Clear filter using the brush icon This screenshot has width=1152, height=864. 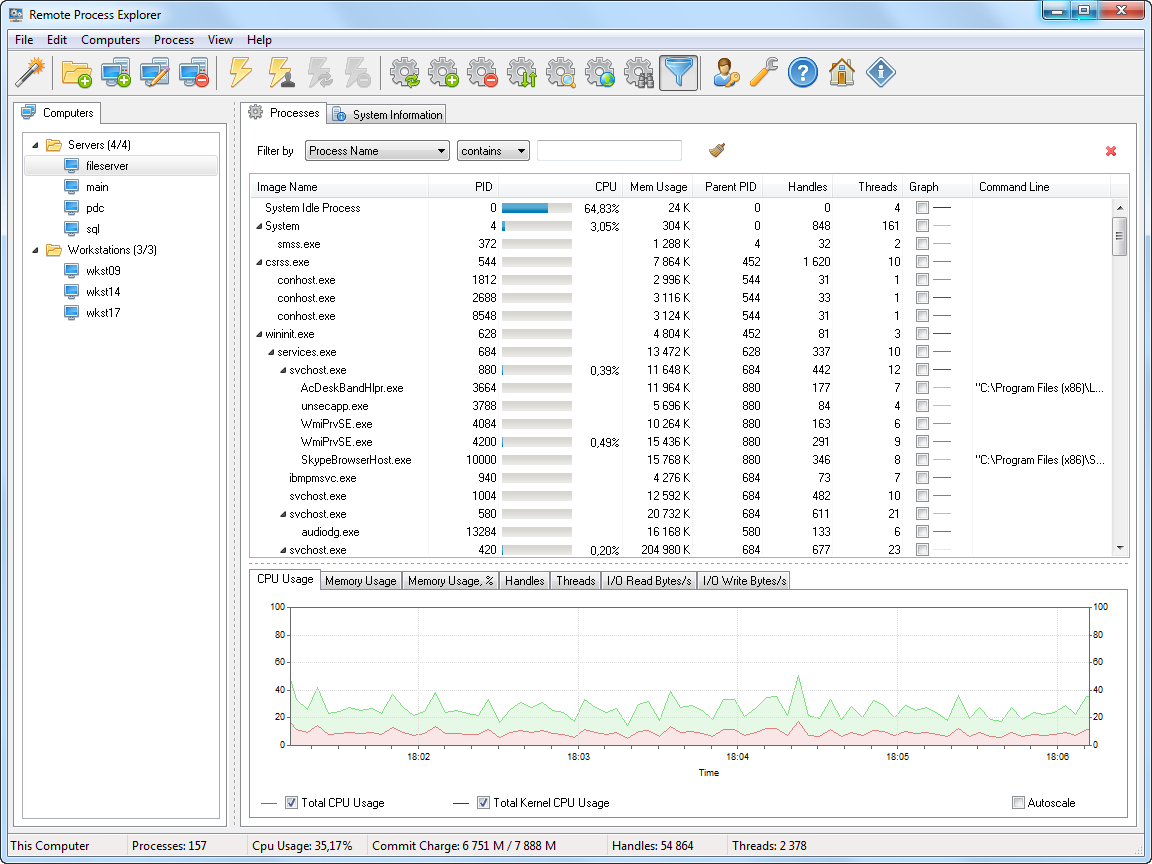pyautogui.click(x=716, y=150)
